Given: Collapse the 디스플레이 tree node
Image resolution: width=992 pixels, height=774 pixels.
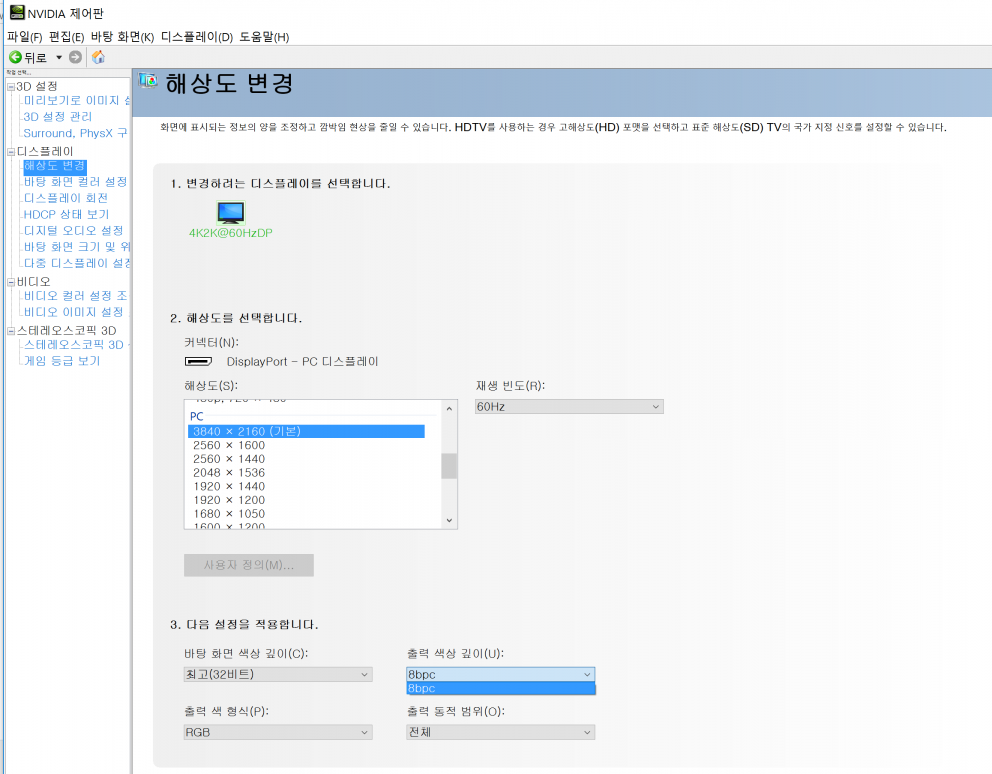Looking at the screenshot, I should [11, 152].
